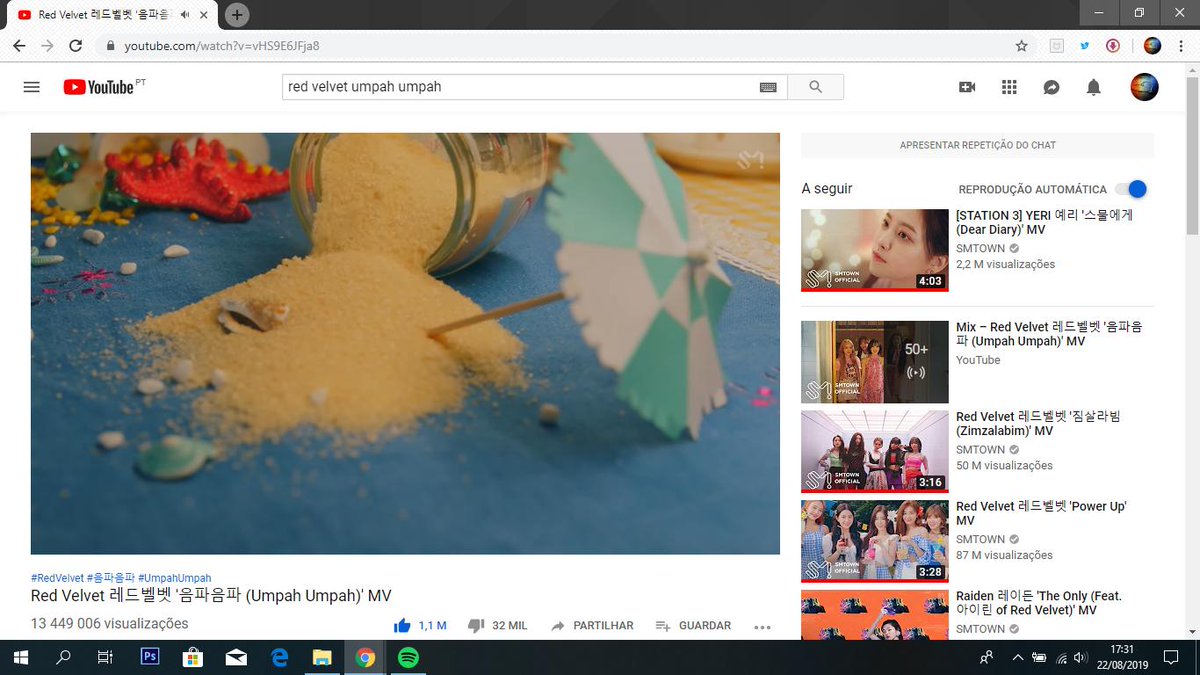The image size is (1200, 675).
Task: Go back with the browser back arrow
Action: (19, 46)
